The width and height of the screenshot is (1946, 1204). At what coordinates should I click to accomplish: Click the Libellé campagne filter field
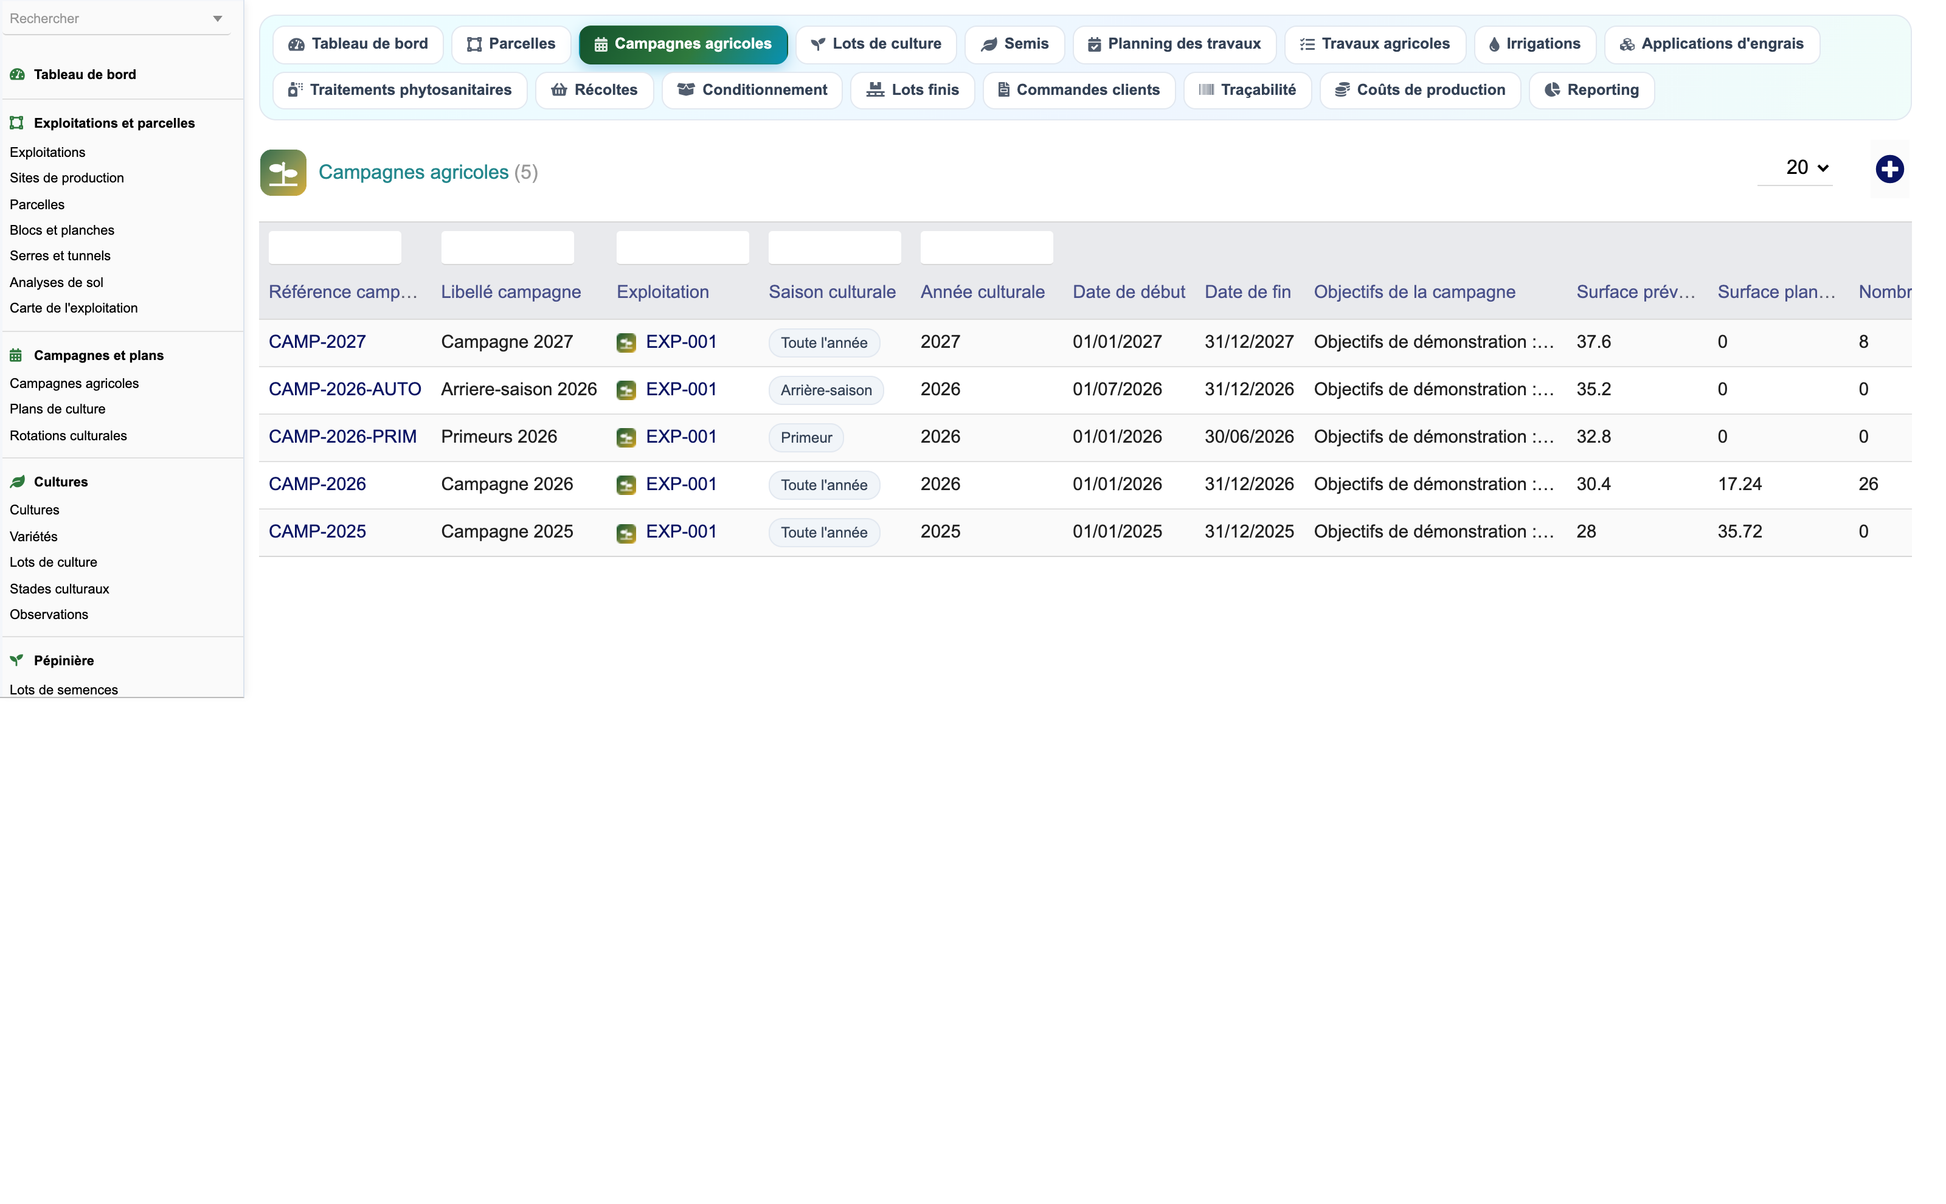(x=507, y=247)
